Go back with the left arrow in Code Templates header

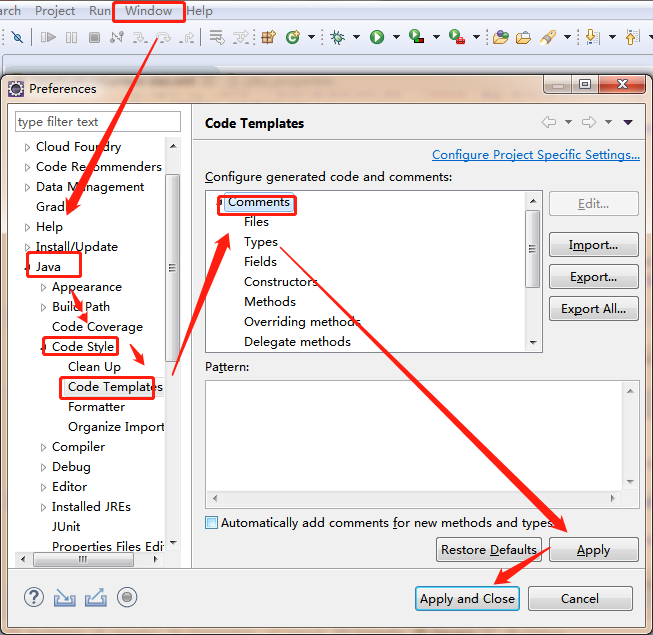click(549, 122)
